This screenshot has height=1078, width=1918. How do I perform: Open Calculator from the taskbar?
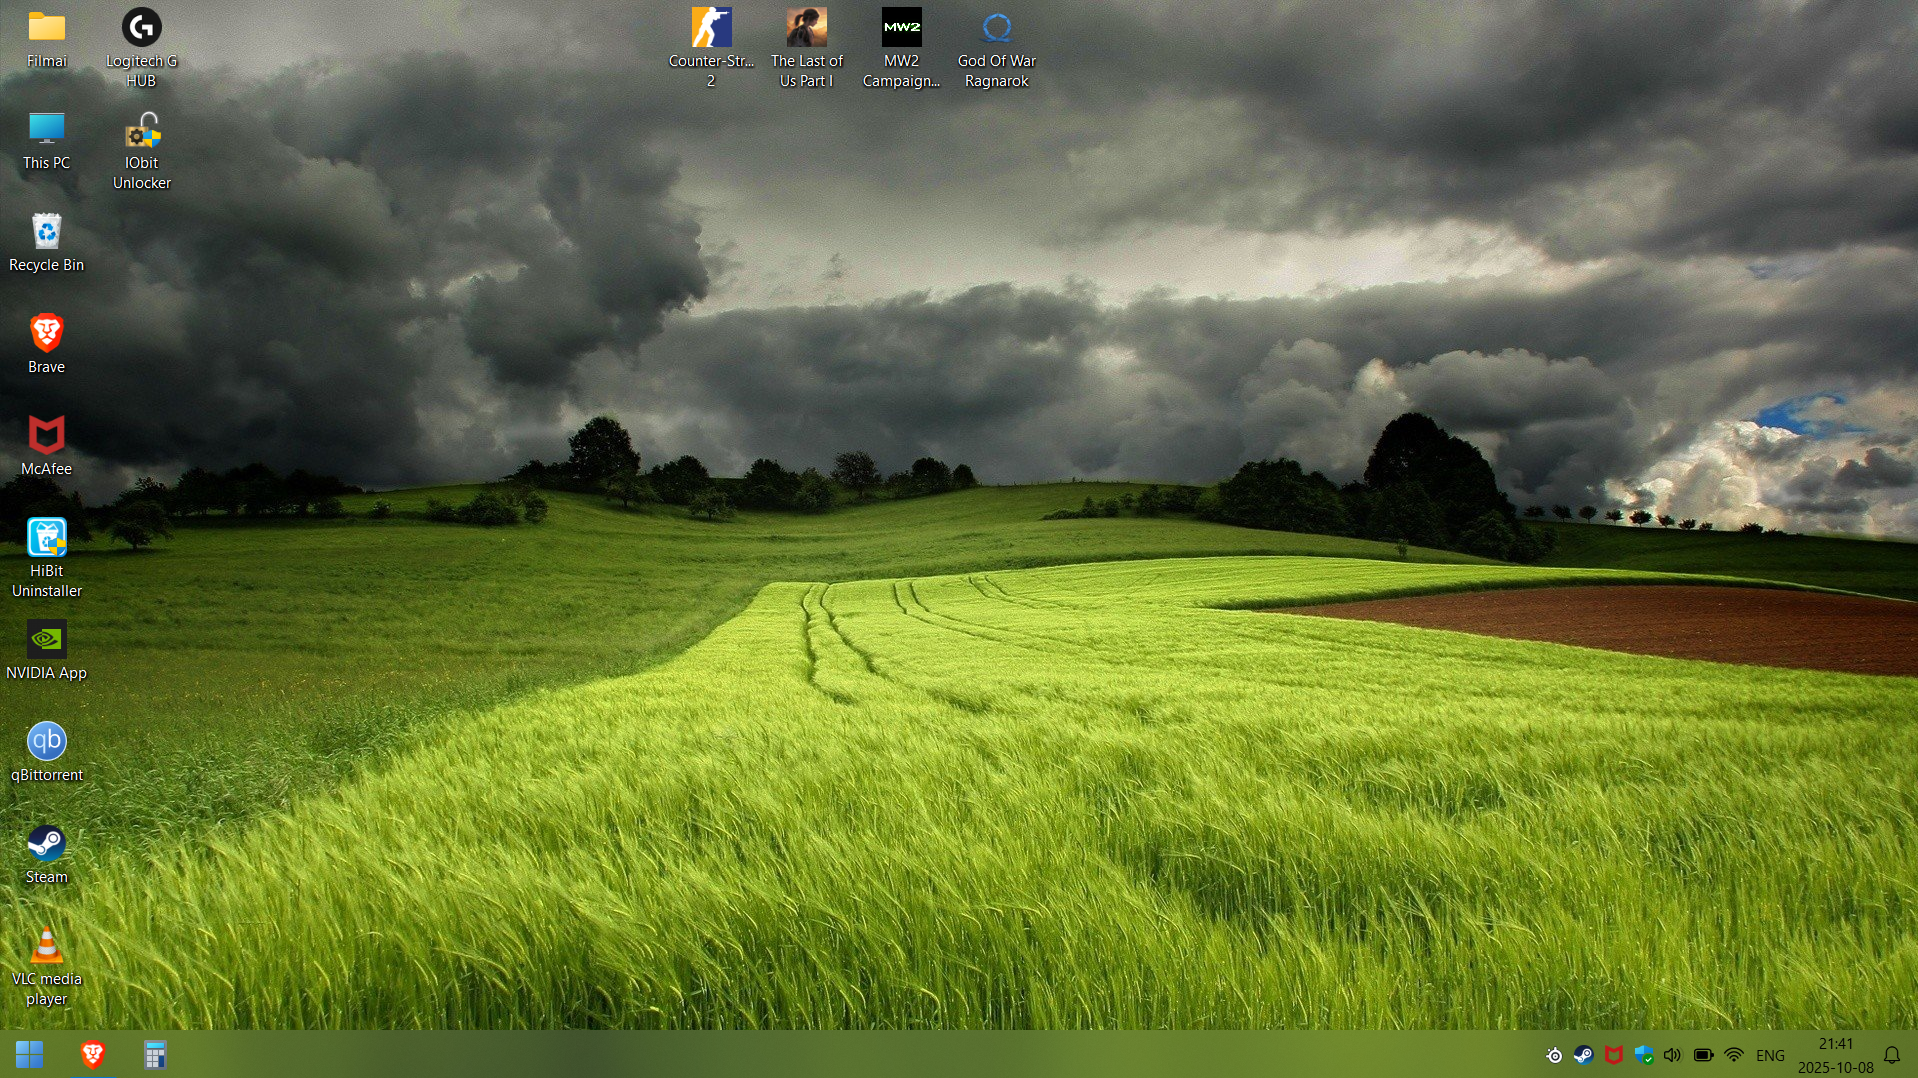click(x=154, y=1054)
